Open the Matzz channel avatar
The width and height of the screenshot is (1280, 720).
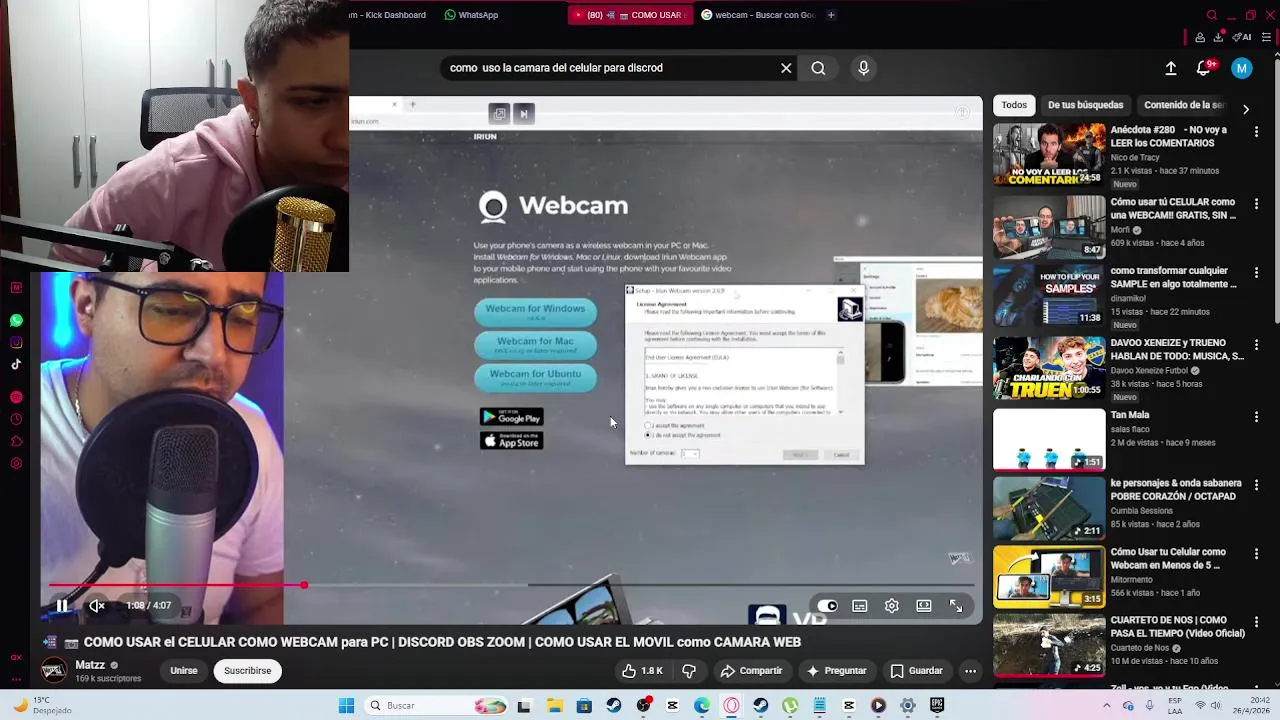(x=54, y=670)
